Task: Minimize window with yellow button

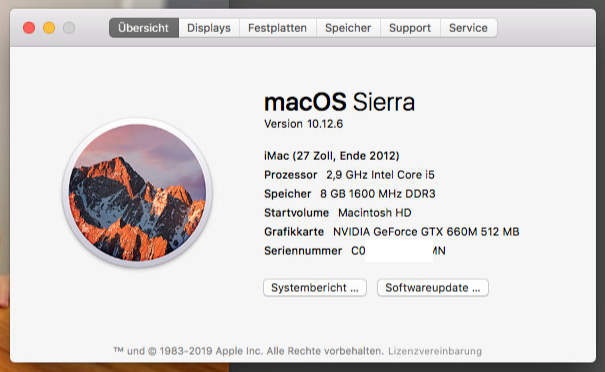Action: 49,28
